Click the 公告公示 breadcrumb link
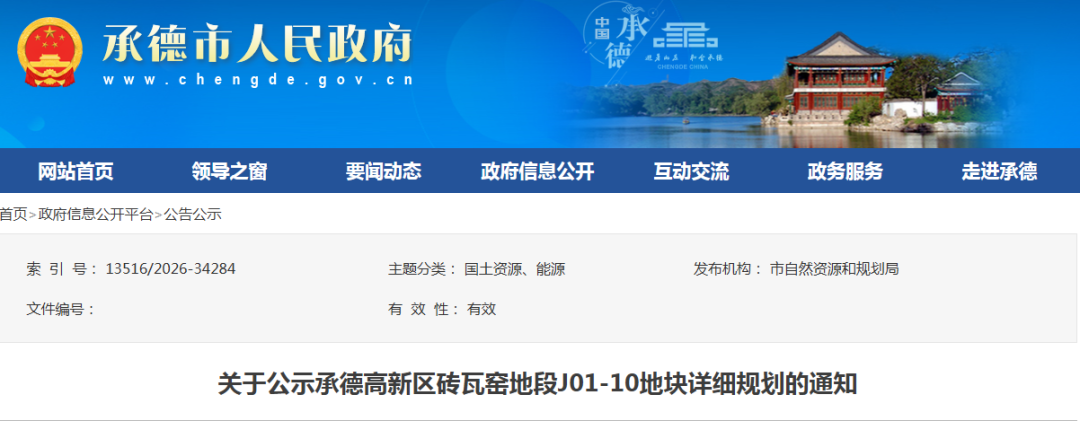 tap(192, 214)
